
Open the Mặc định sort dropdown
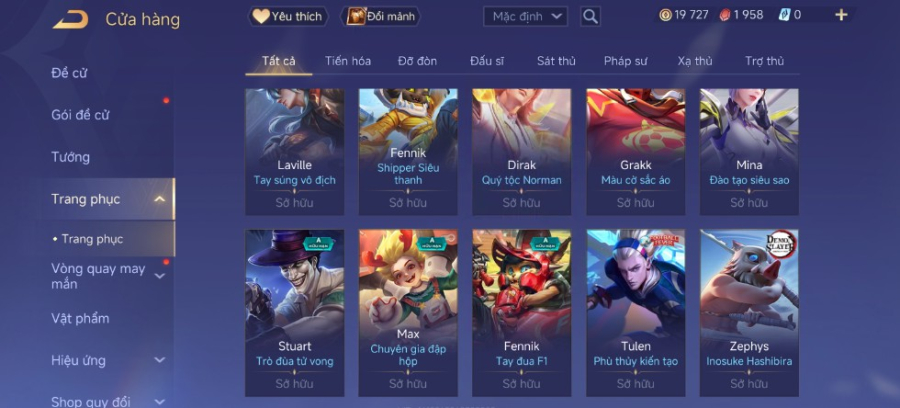(525, 17)
